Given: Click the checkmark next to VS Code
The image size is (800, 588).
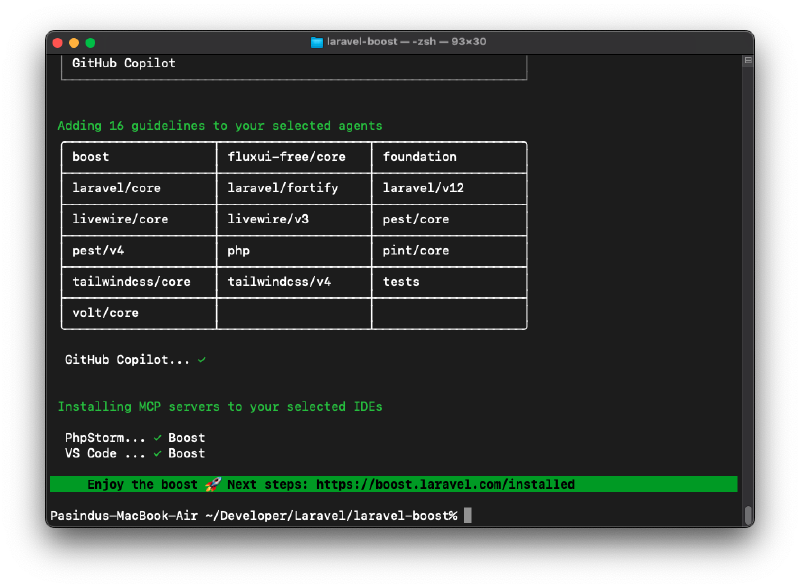Looking at the screenshot, I should click(x=157, y=453).
